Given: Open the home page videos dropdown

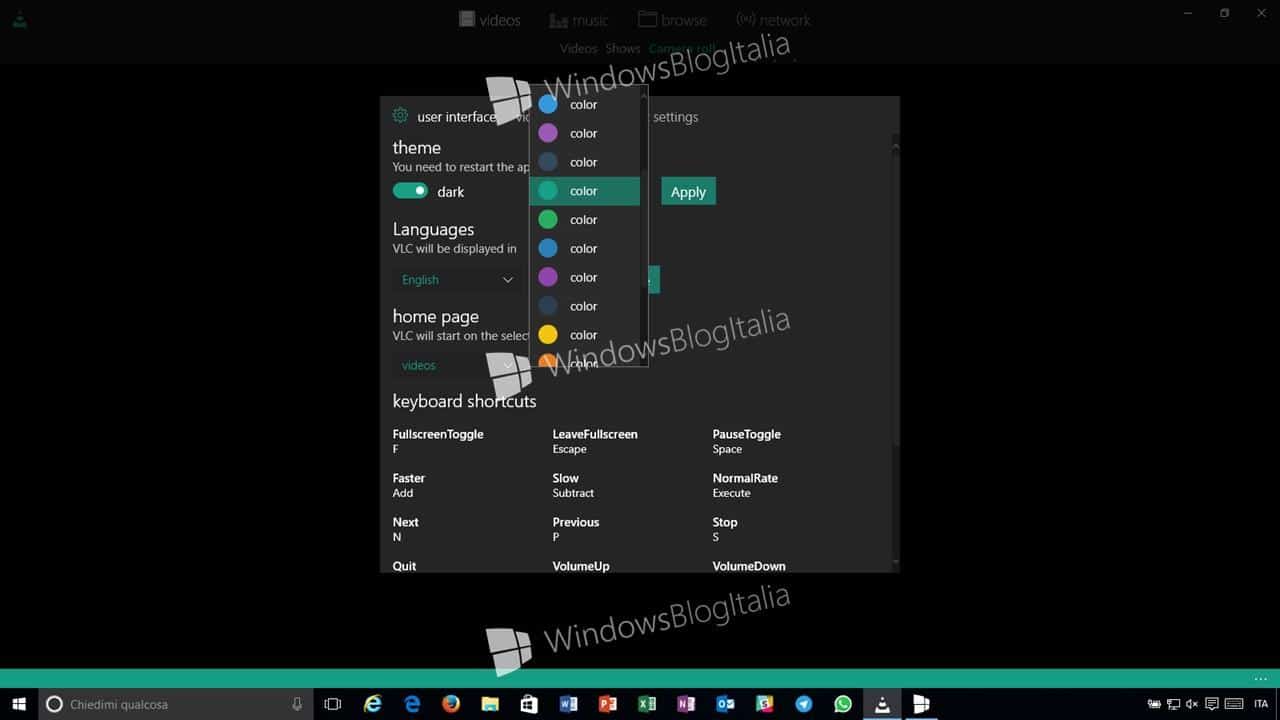Looking at the screenshot, I should (x=457, y=365).
